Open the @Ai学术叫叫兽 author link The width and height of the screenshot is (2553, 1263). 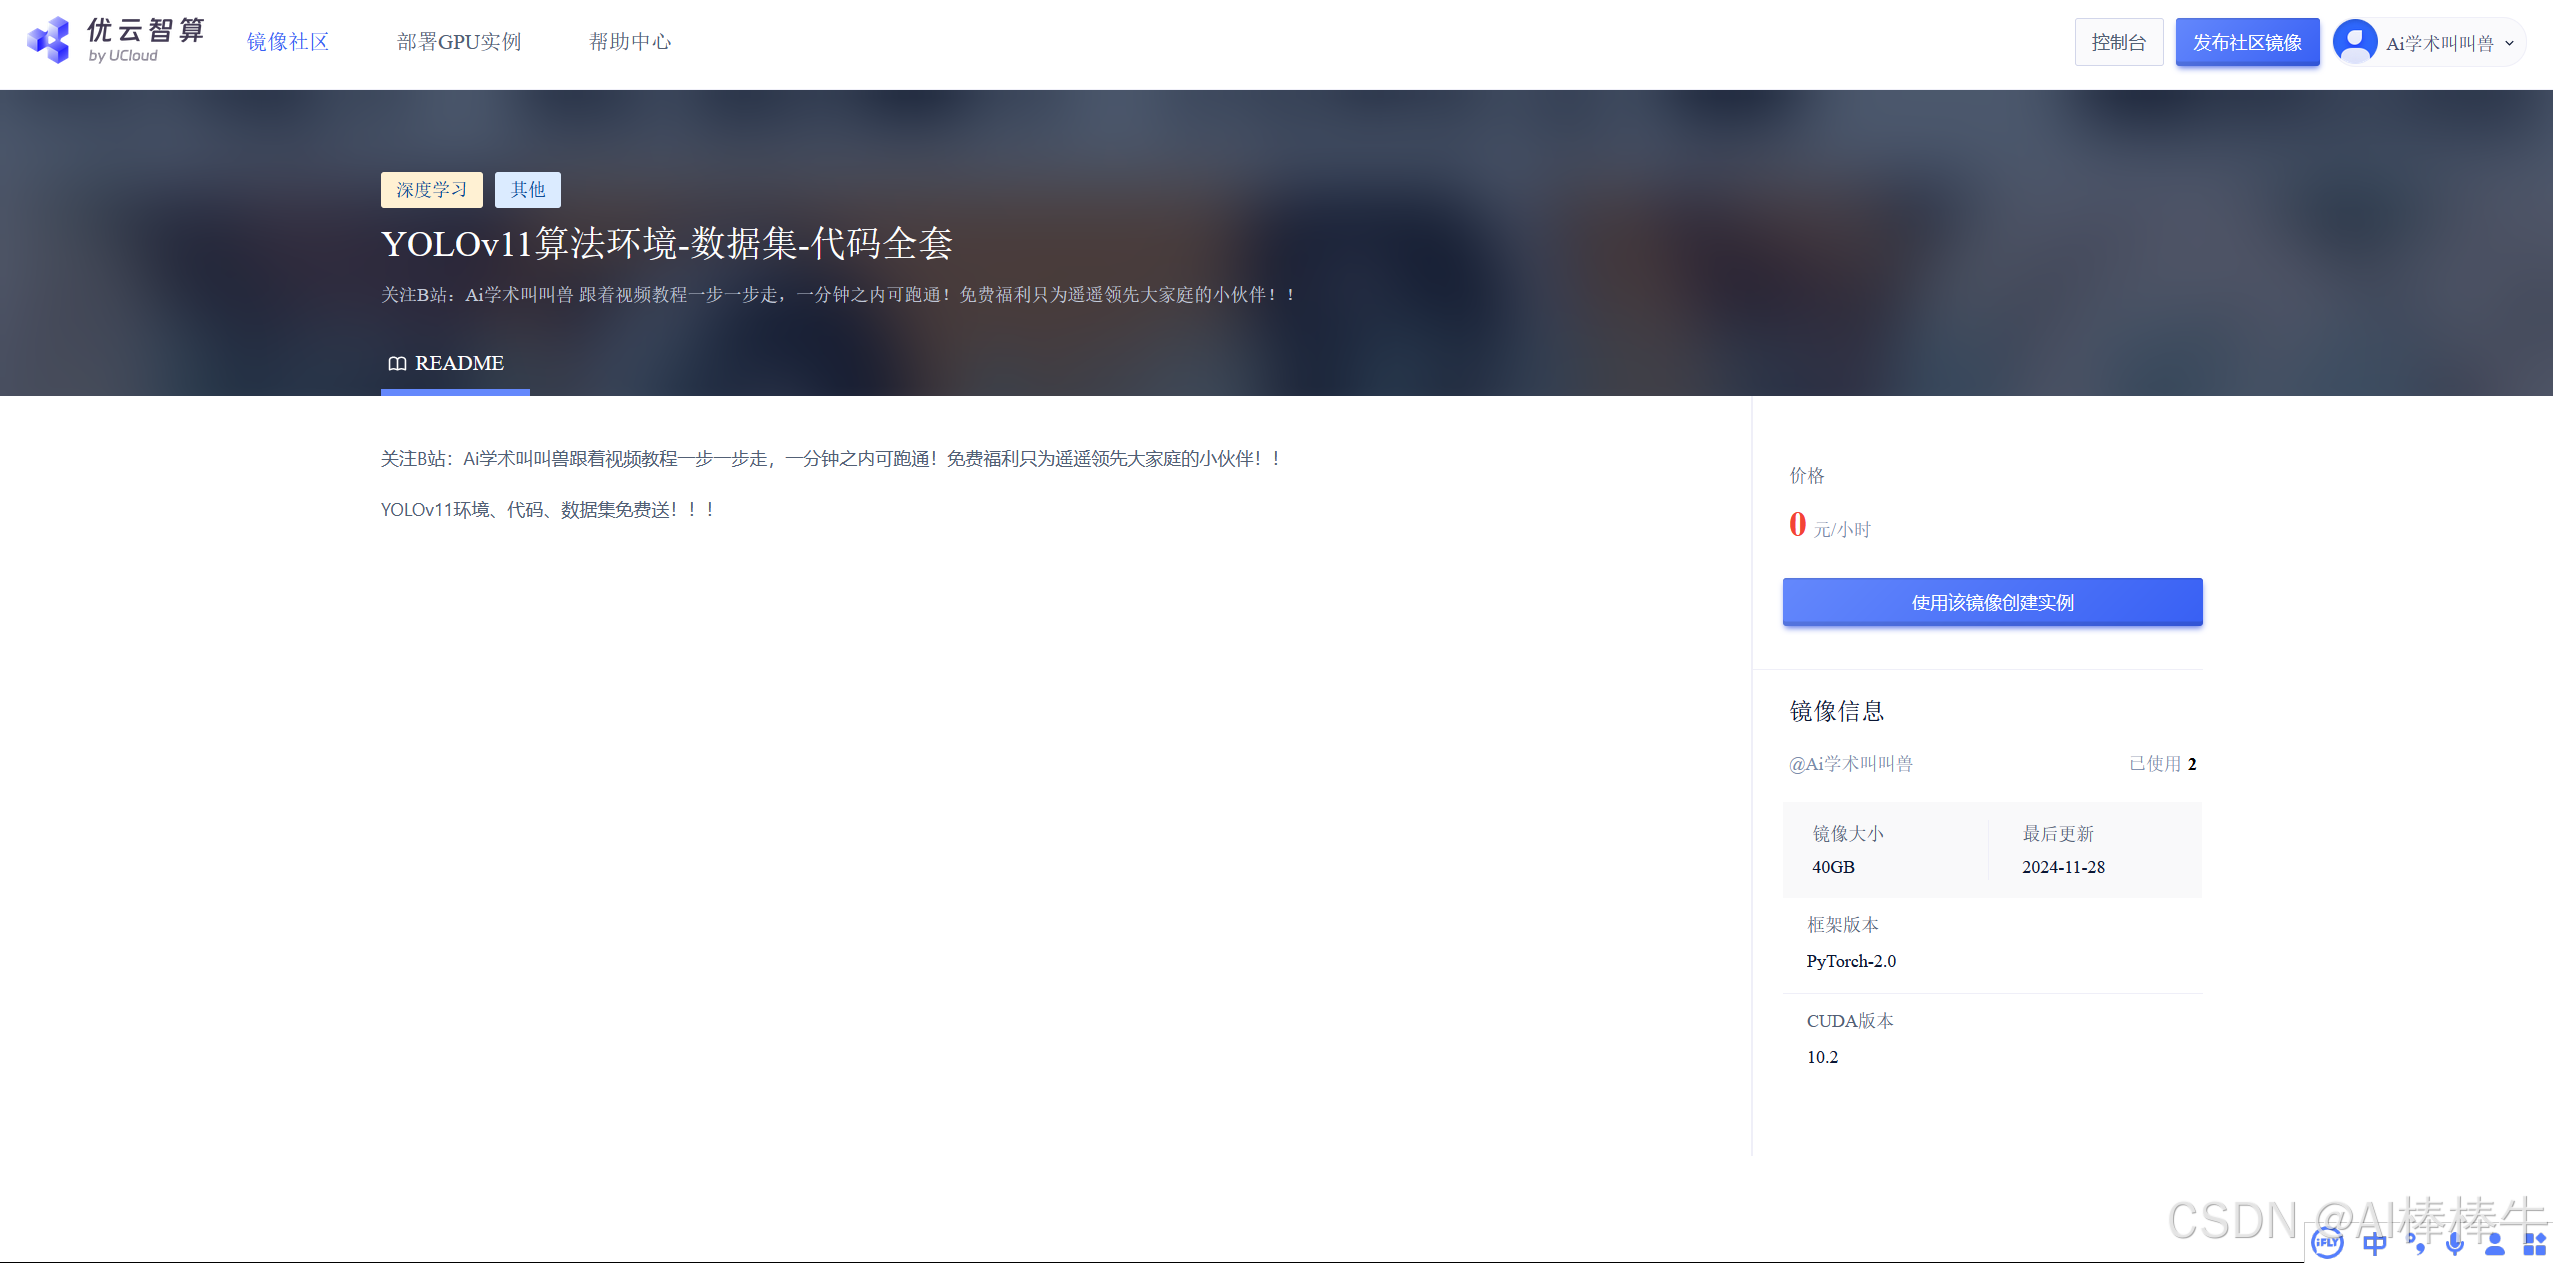(x=1850, y=764)
